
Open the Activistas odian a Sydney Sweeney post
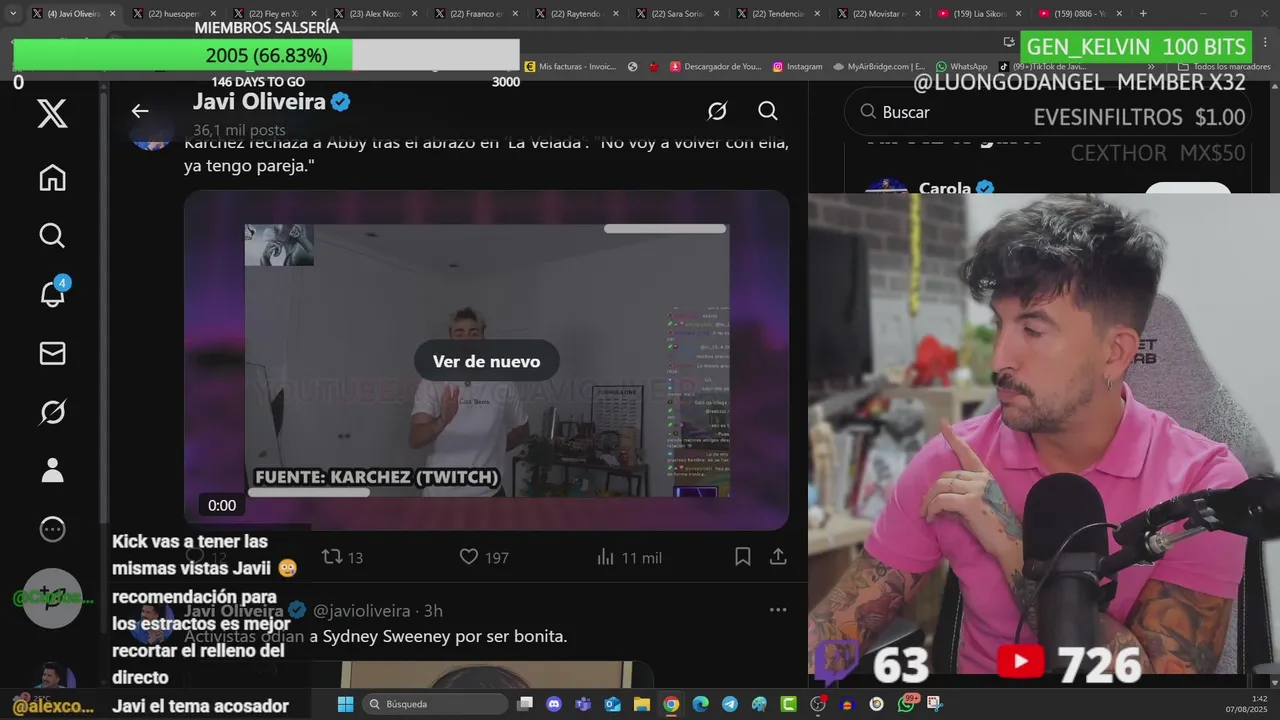coord(375,636)
